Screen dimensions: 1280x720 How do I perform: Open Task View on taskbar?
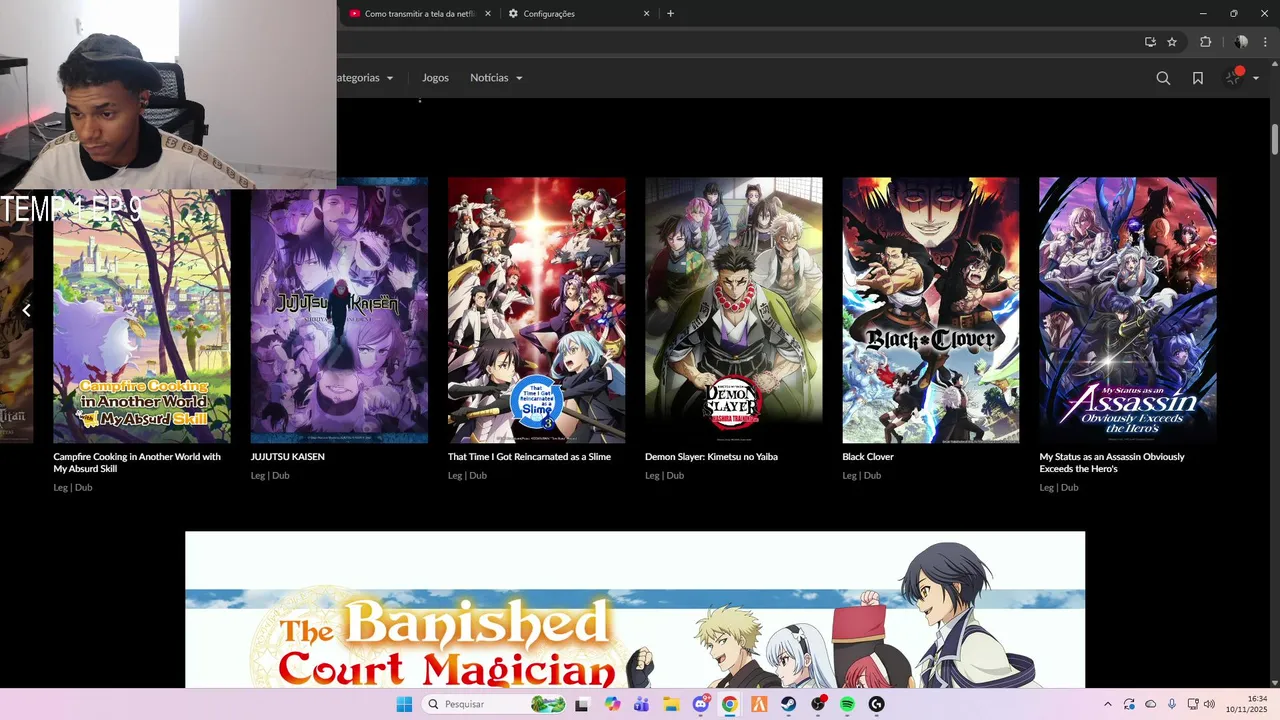(582, 704)
